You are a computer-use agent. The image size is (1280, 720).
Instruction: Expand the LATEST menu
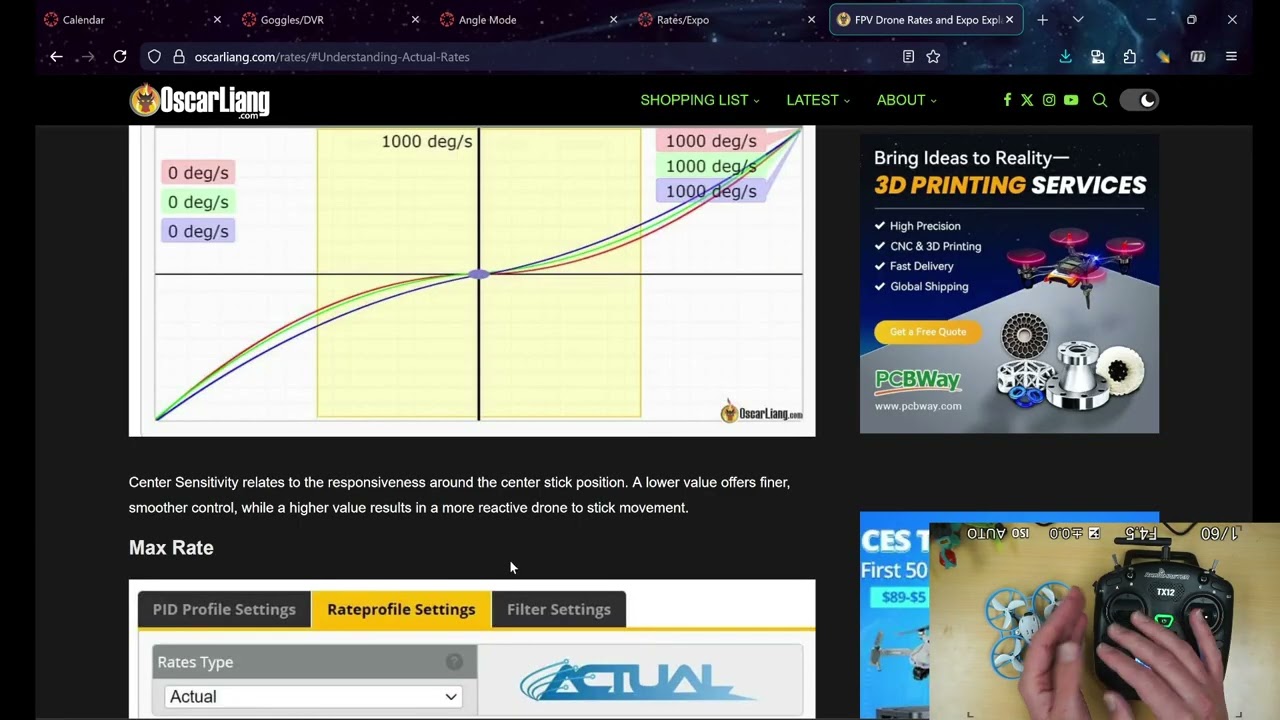[x=818, y=100]
